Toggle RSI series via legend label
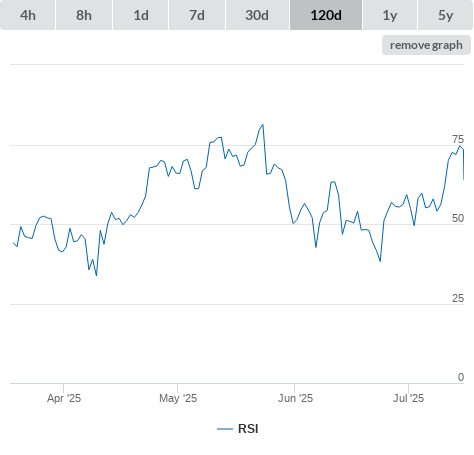The height and width of the screenshot is (455, 474). (248, 429)
